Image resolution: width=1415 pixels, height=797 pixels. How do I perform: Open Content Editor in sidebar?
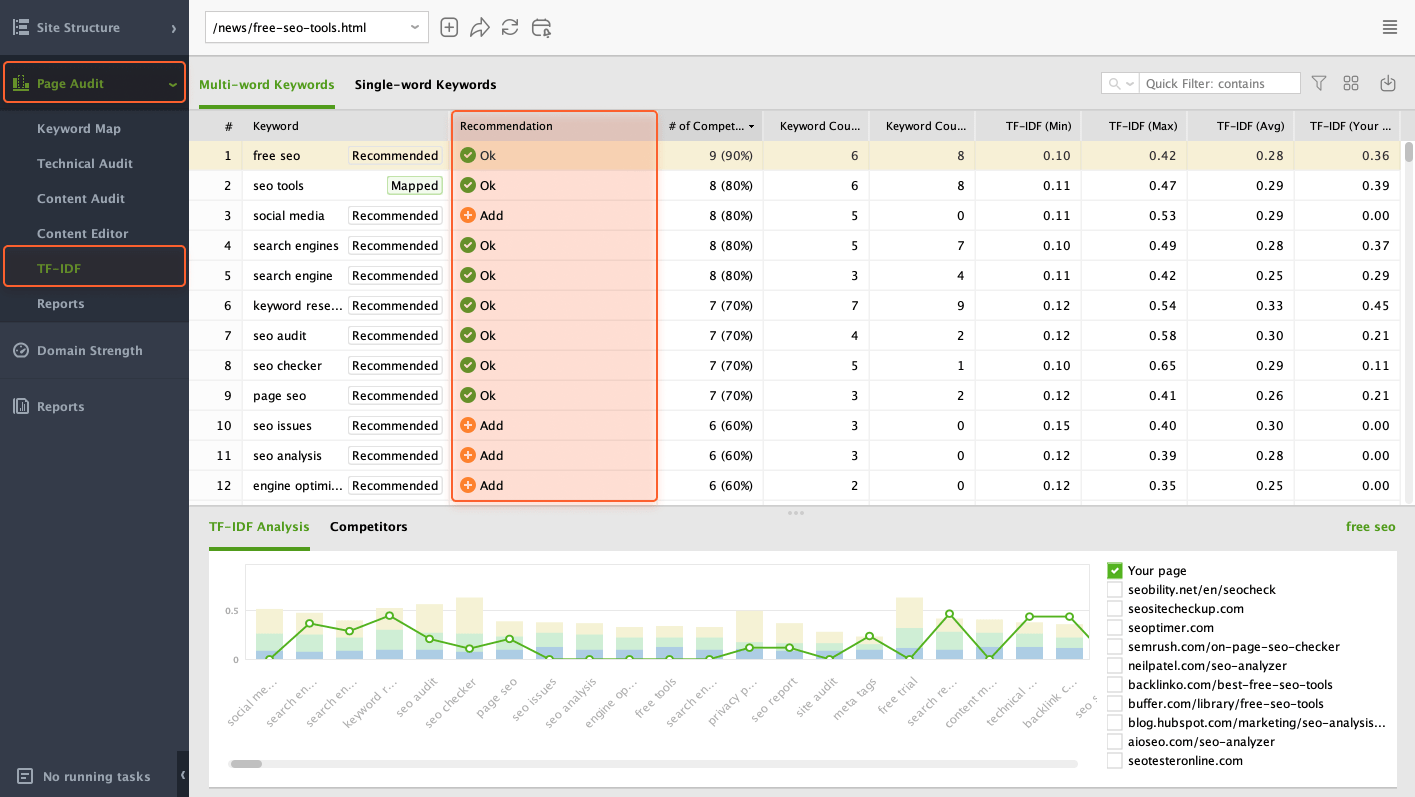83,233
